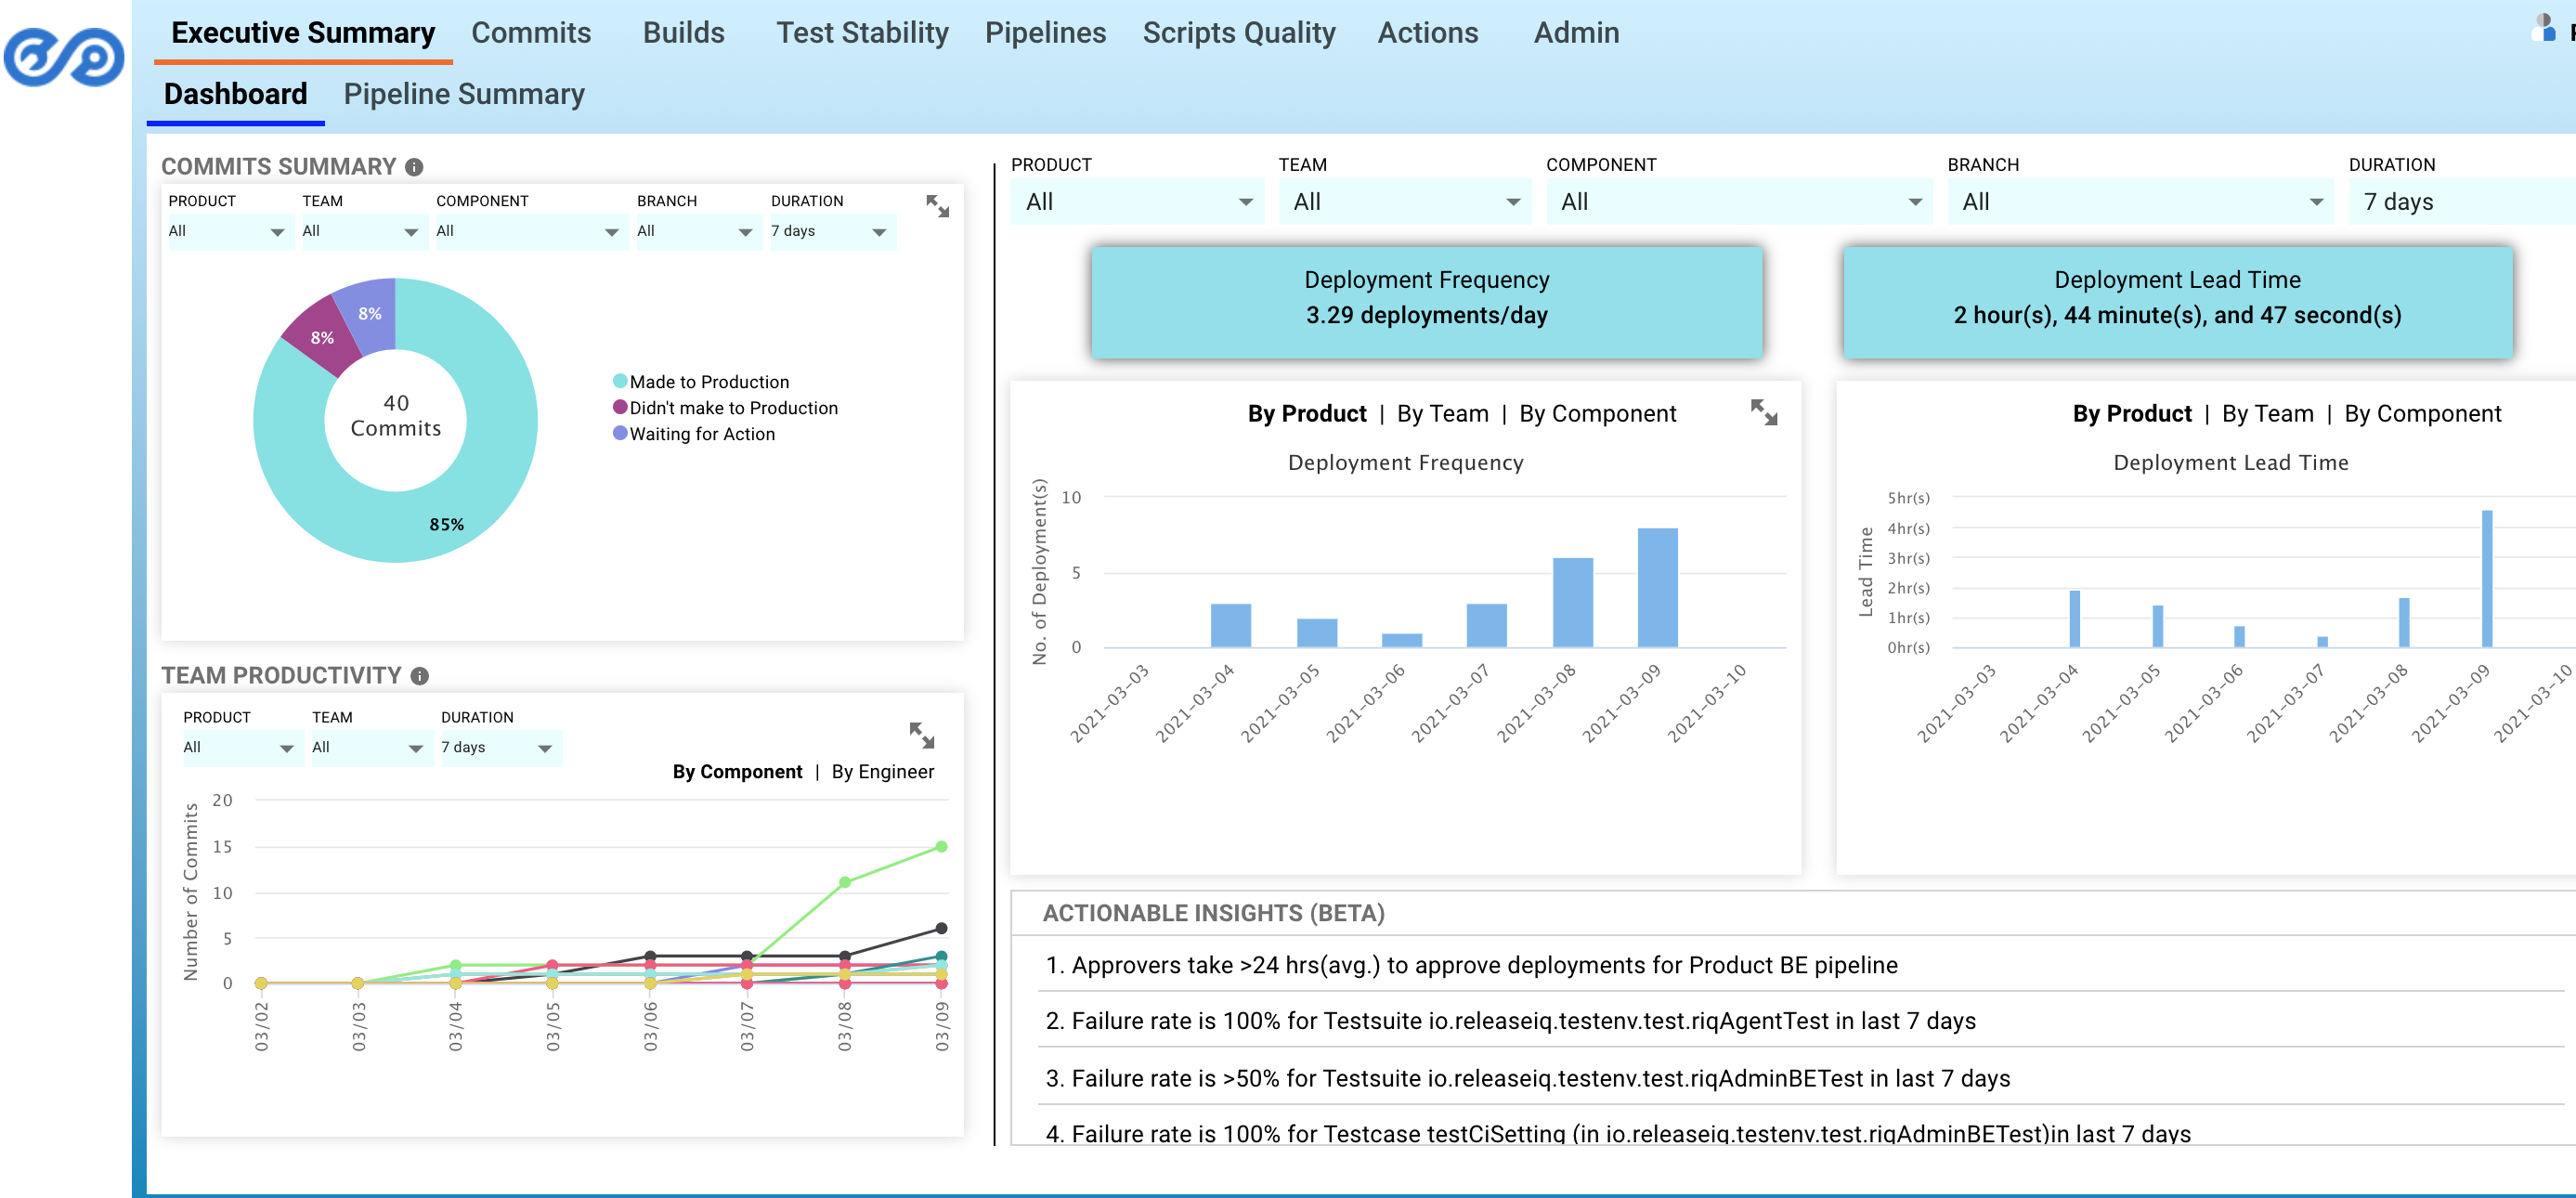Image resolution: width=2576 pixels, height=1198 pixels.
Task: Click the user profile icon
Action: click(2544, 28)
